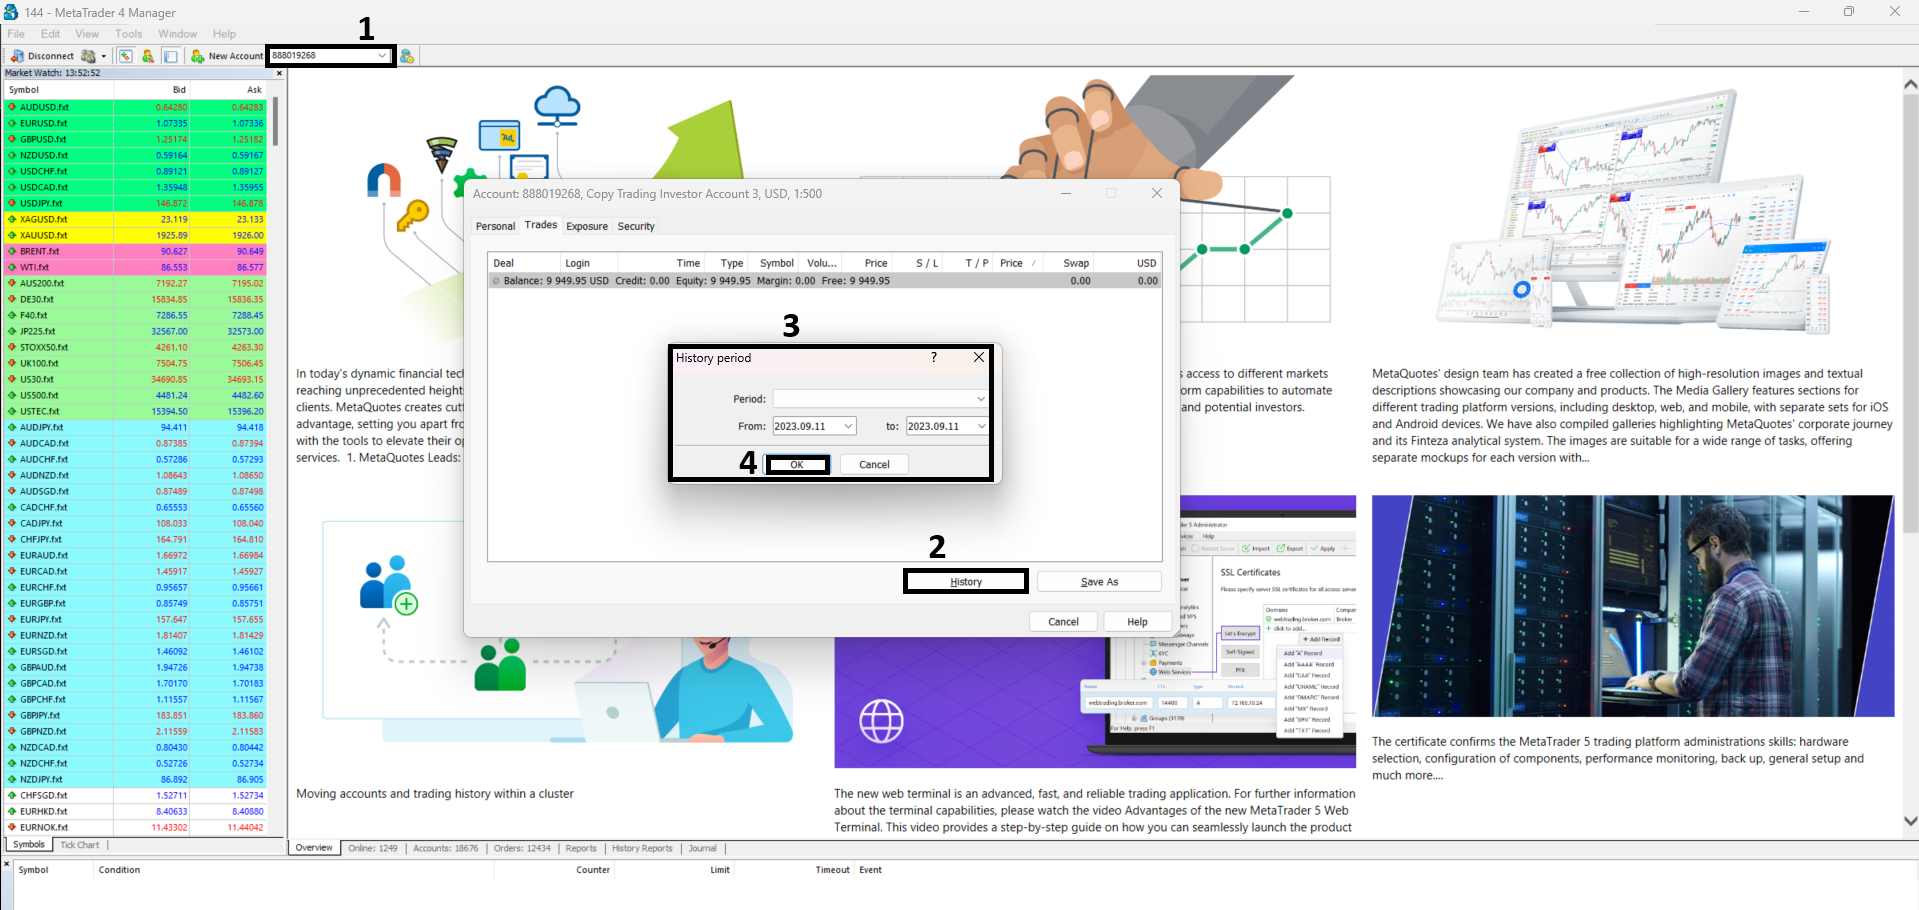The height and width of the screenshot is (910, 1919).
Task: Close the Market Watch panel
Action: (x=279, y=73)
